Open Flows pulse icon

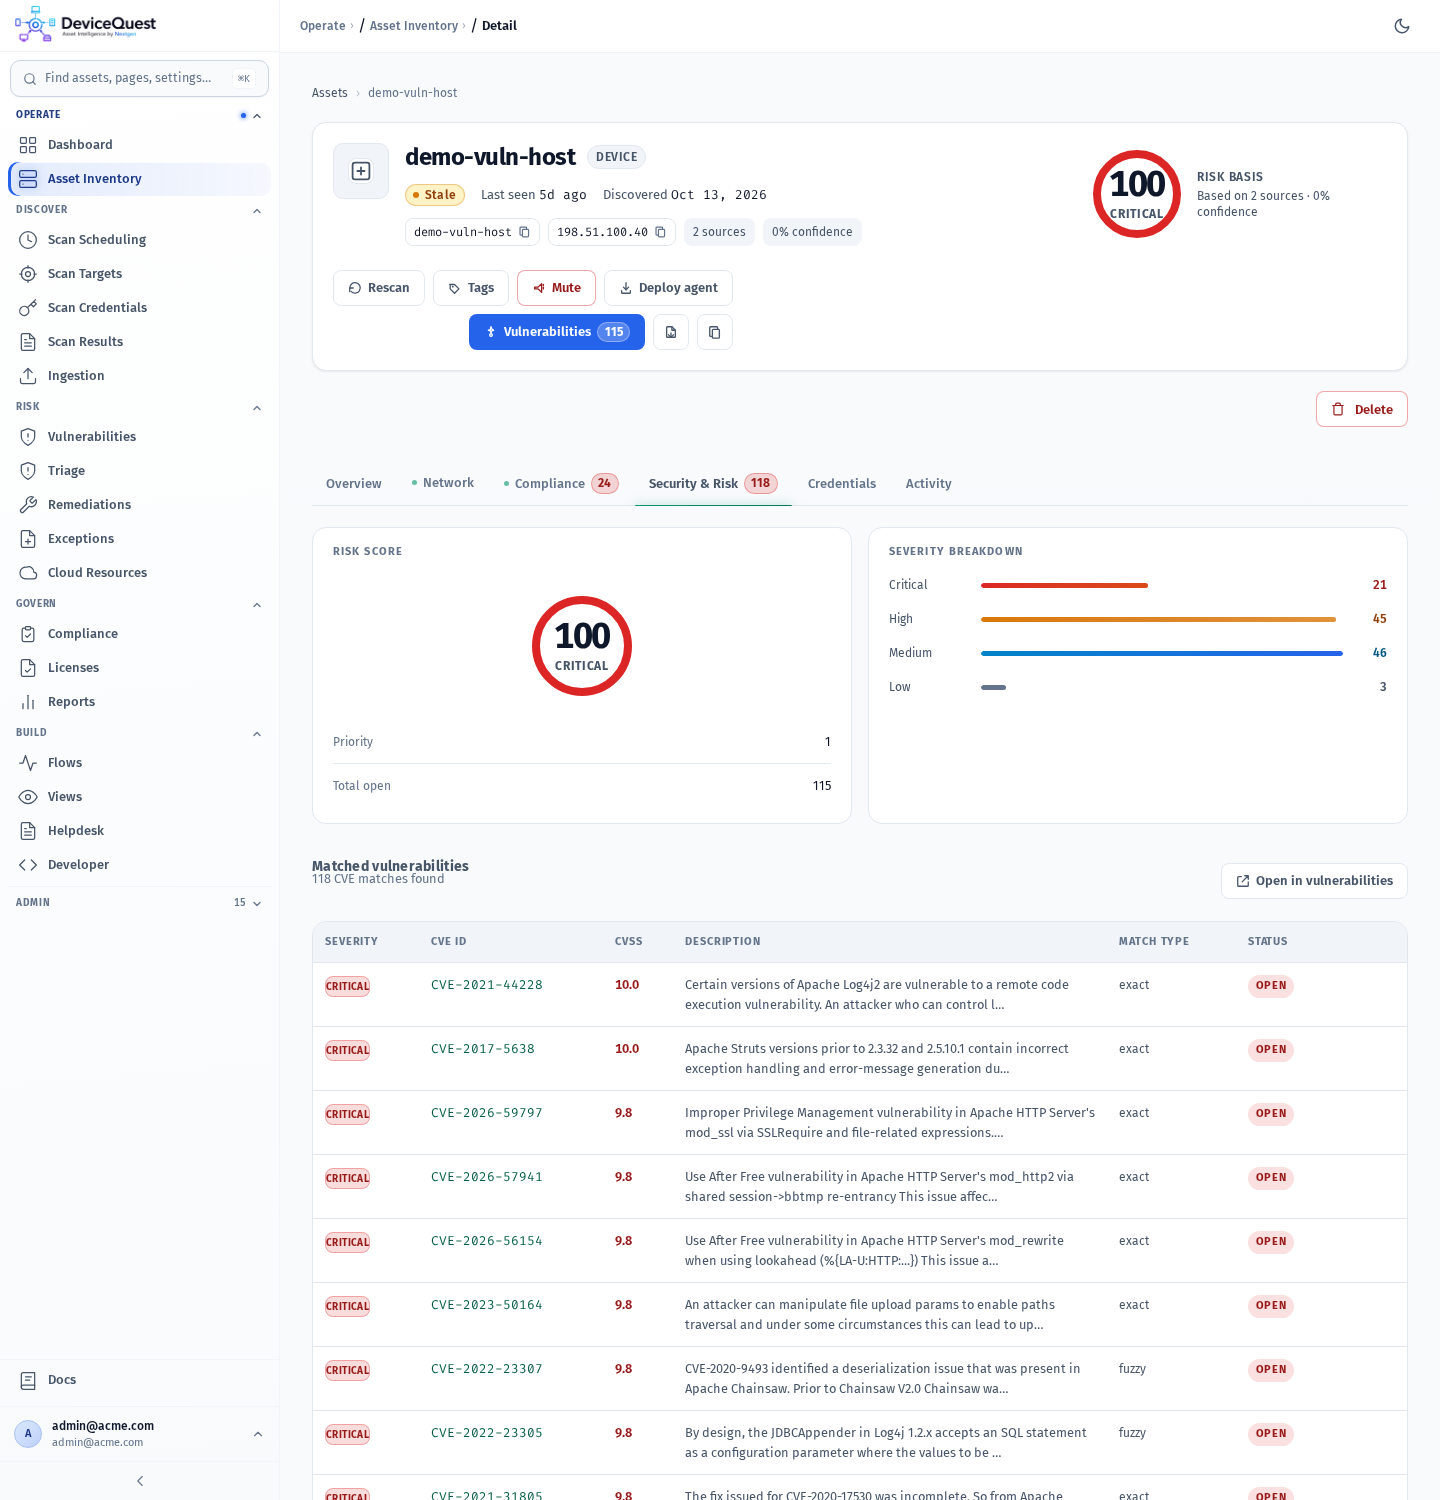[28, 763]
